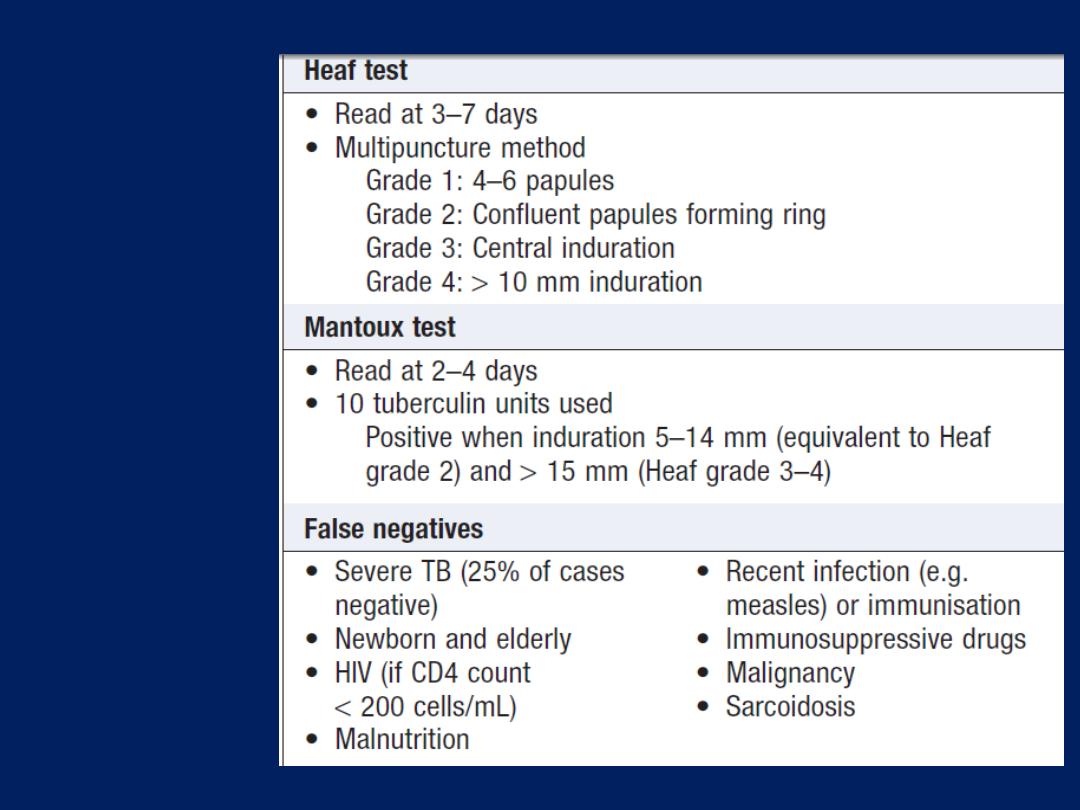This screenshot has width=1080, height=810.
Task: Click the 'Positive when induration 5–14 mm' line
Action: [678, 438]
